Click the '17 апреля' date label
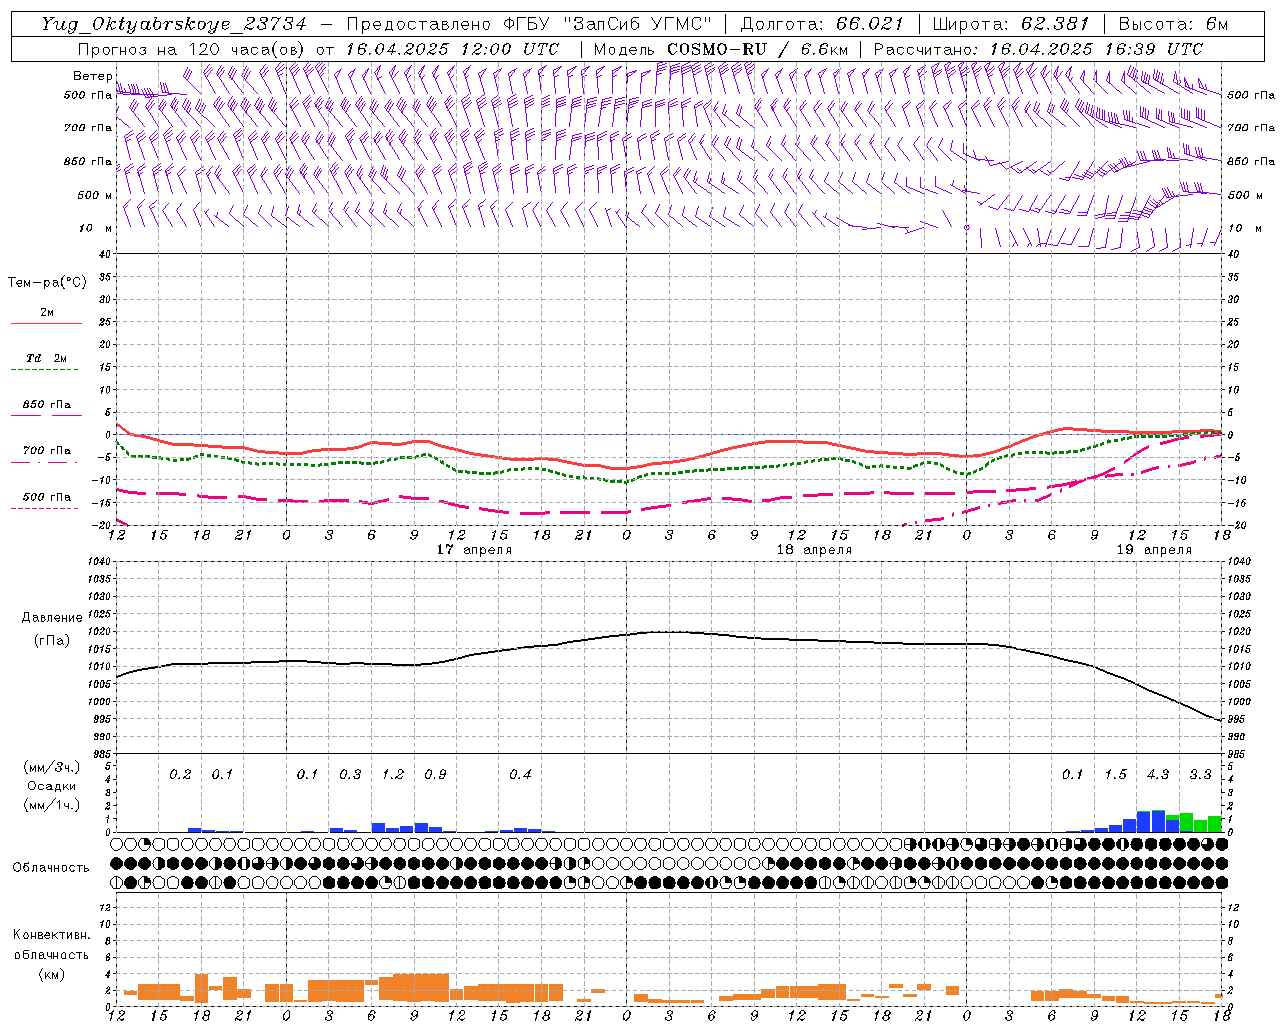The image size is (1280, 1024). (x=474, y=550)
